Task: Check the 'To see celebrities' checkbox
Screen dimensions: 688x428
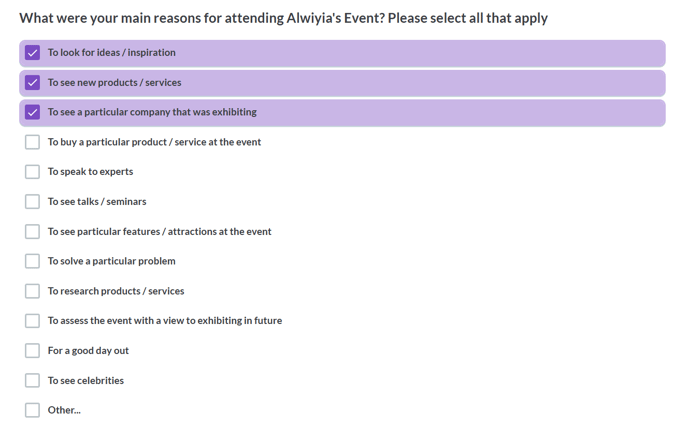Action: [x=33, y=381]
